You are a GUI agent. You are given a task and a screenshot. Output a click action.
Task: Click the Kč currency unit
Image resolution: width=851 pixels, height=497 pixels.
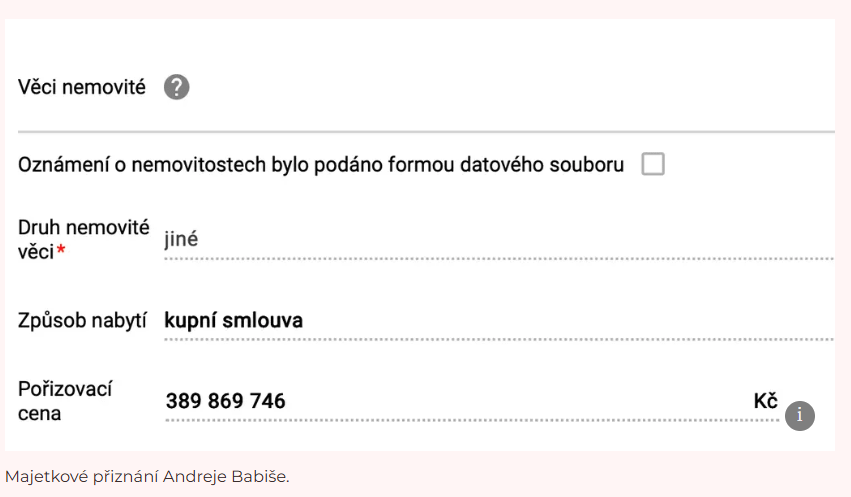pyautogui.click(x=765, y=402)
